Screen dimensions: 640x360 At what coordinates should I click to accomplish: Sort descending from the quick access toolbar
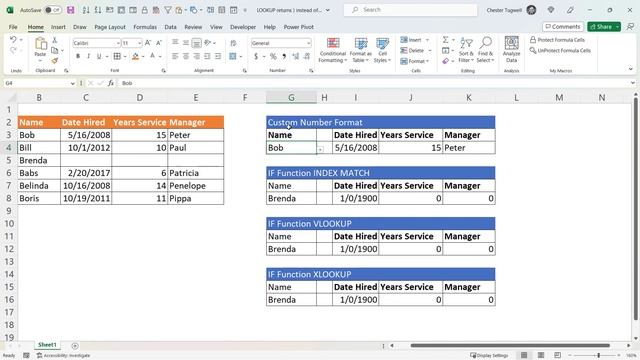point(98,10)
